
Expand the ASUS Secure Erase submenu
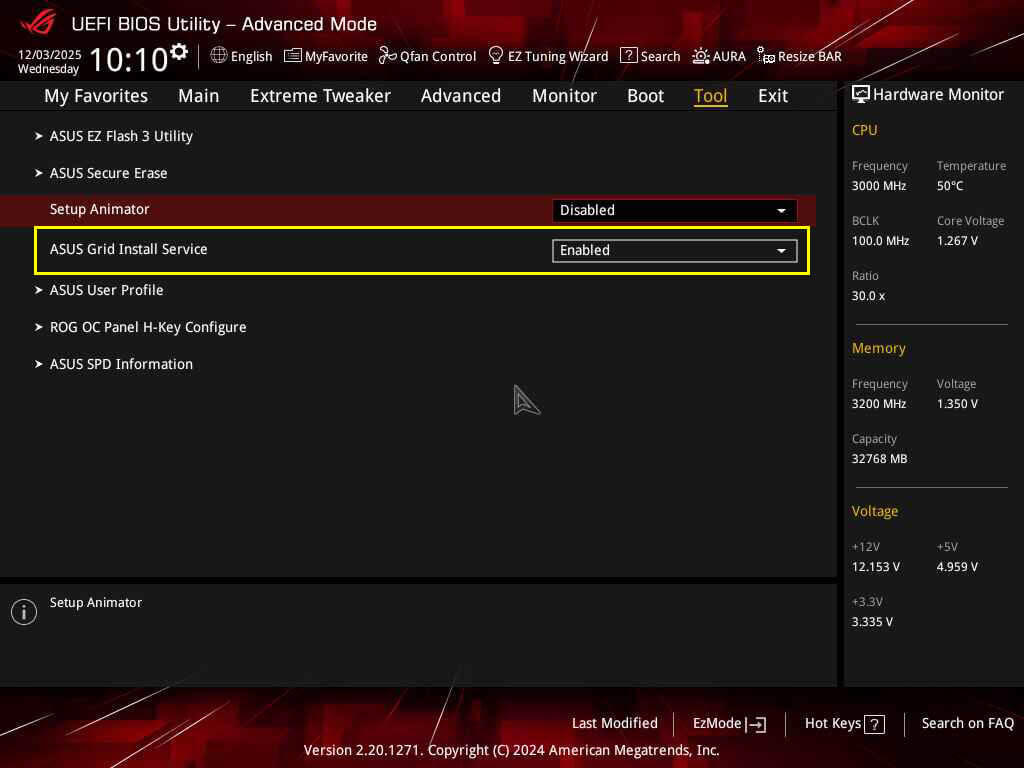coord(108,173)
